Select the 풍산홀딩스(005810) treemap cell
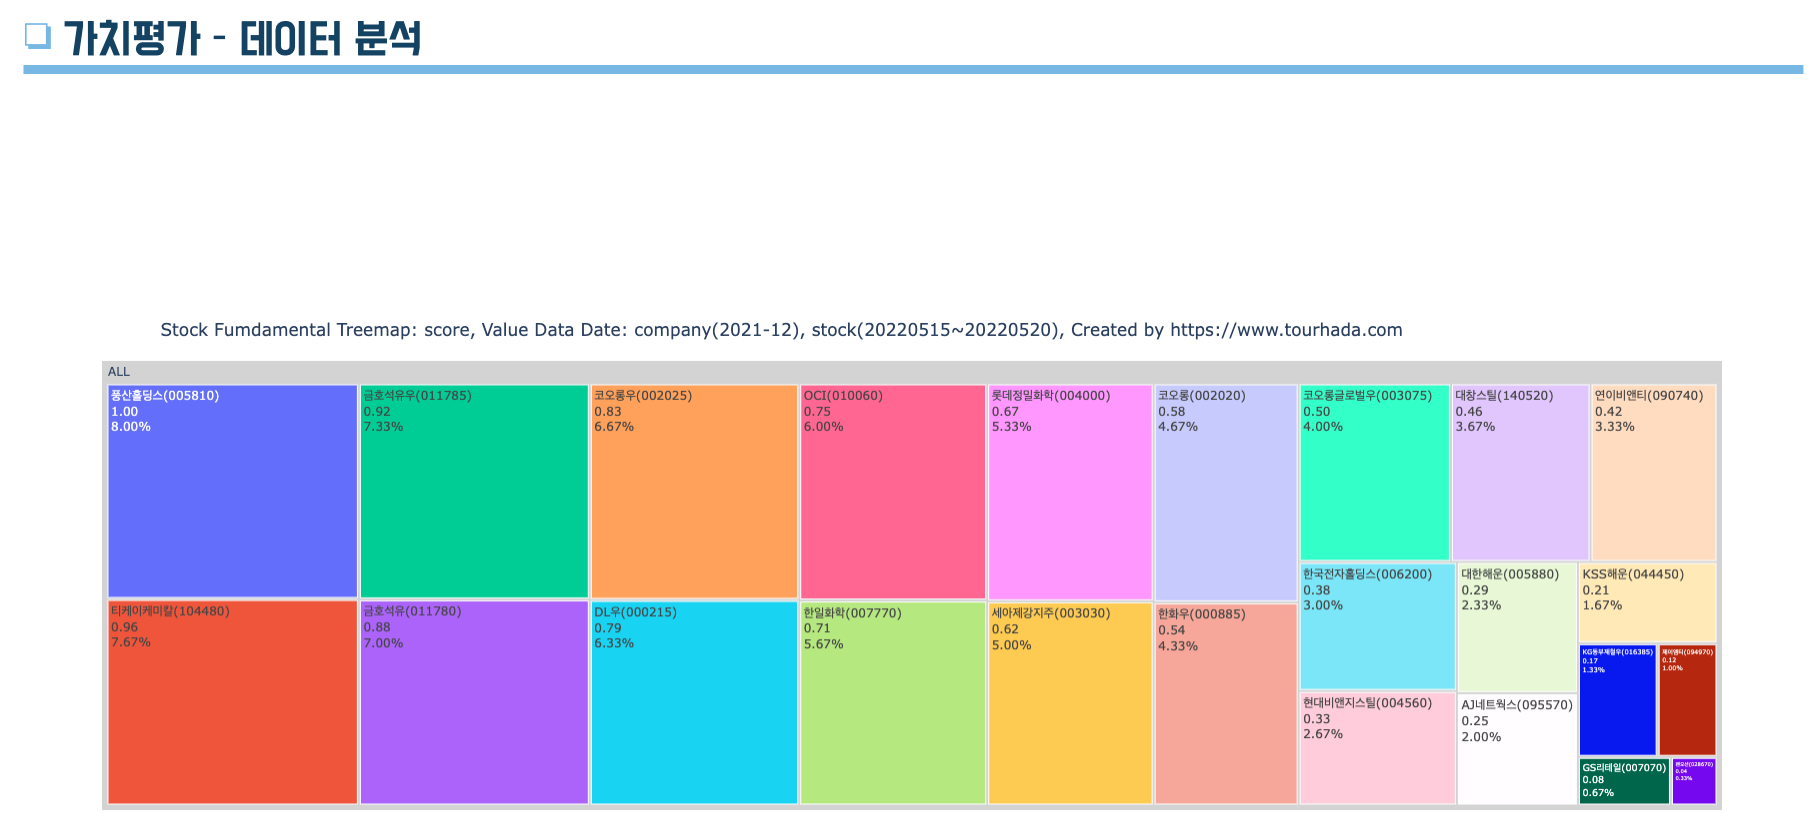Screen dimensions: 1808x836 point(232,491)
